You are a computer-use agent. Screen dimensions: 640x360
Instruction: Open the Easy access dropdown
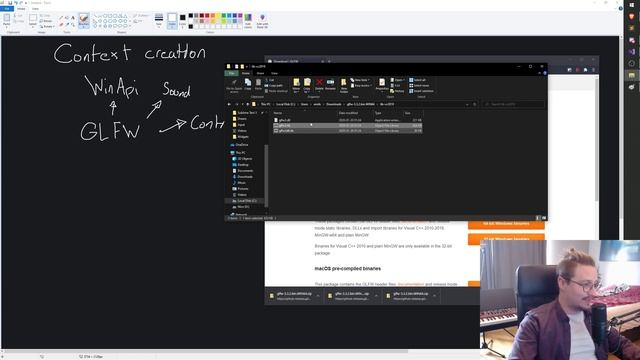coord(360,86)
